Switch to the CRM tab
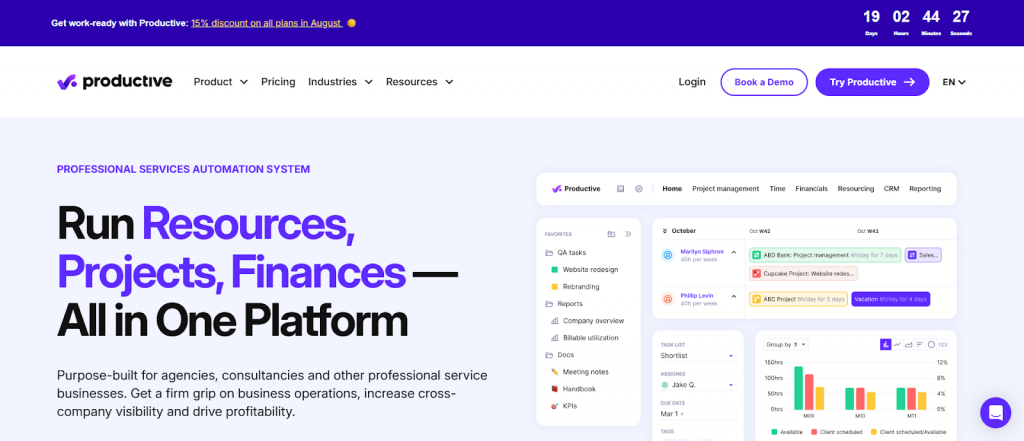 [891, 189]
